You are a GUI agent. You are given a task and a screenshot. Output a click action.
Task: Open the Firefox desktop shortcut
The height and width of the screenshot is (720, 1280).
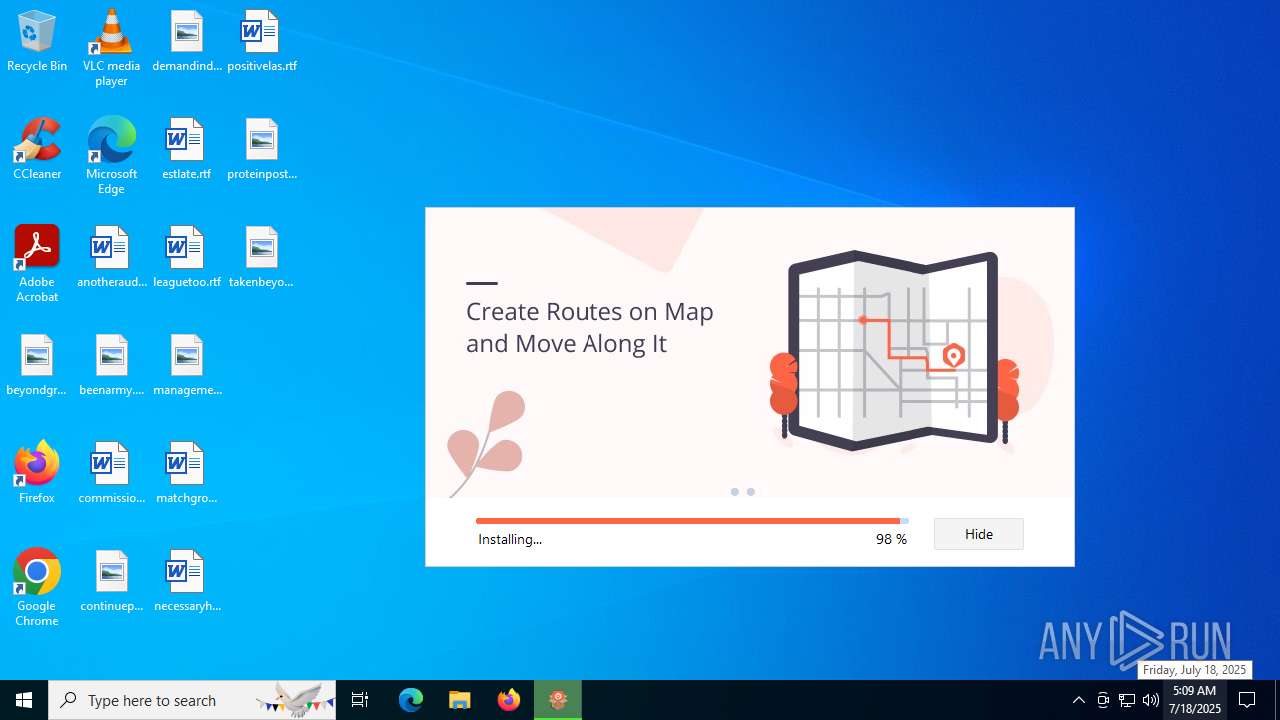tap(37, 474)
